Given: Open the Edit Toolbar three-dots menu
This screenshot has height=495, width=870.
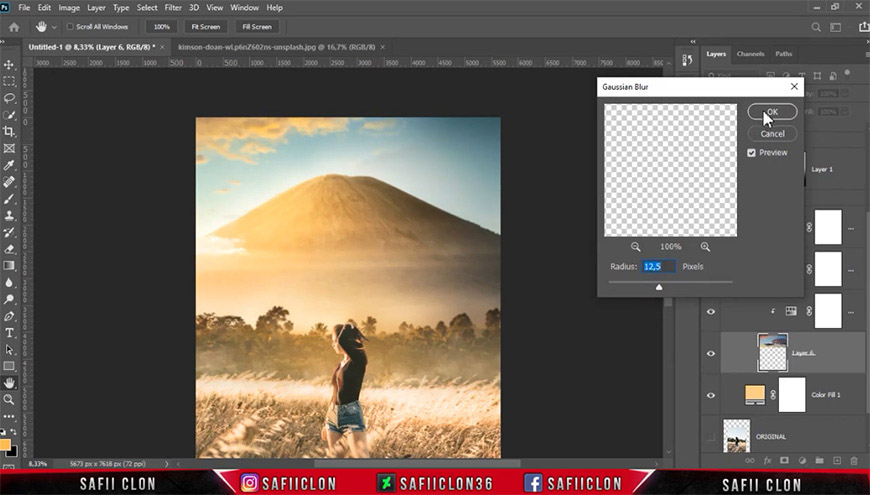Looking at the screenshot, I should tap(9, 416).
